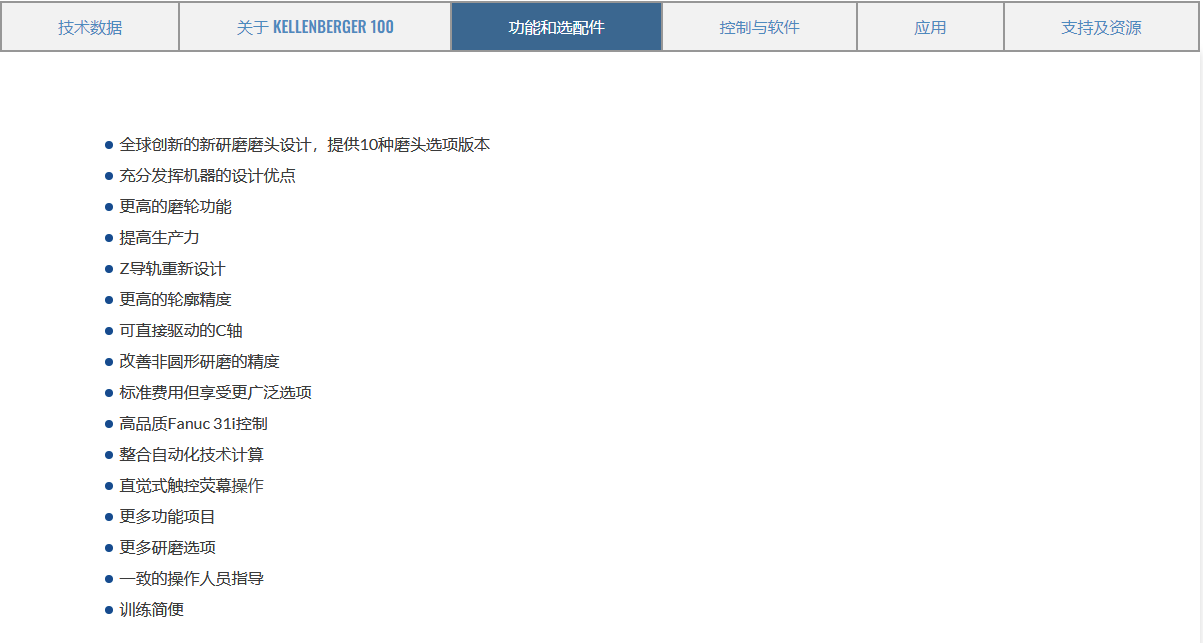
Task: Click the 直觉式触控荧幕操作 list item
Action: (191, 486)
